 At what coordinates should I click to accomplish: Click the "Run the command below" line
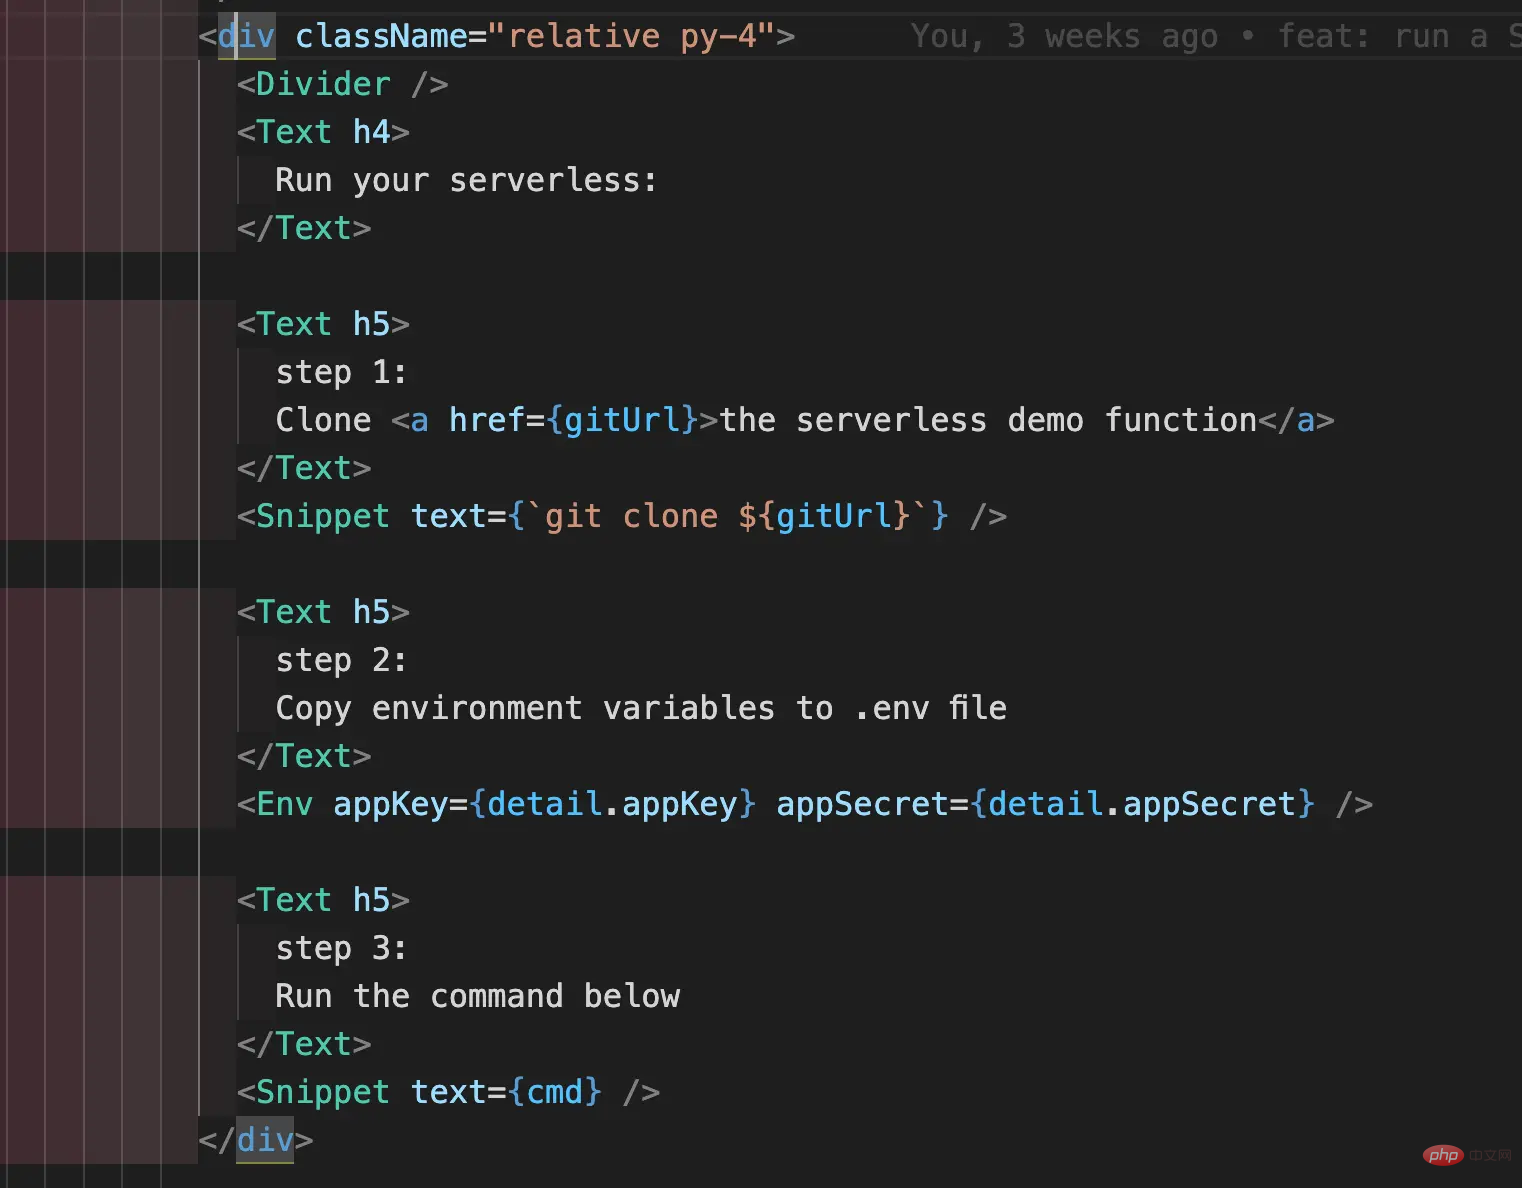[477, 997]
